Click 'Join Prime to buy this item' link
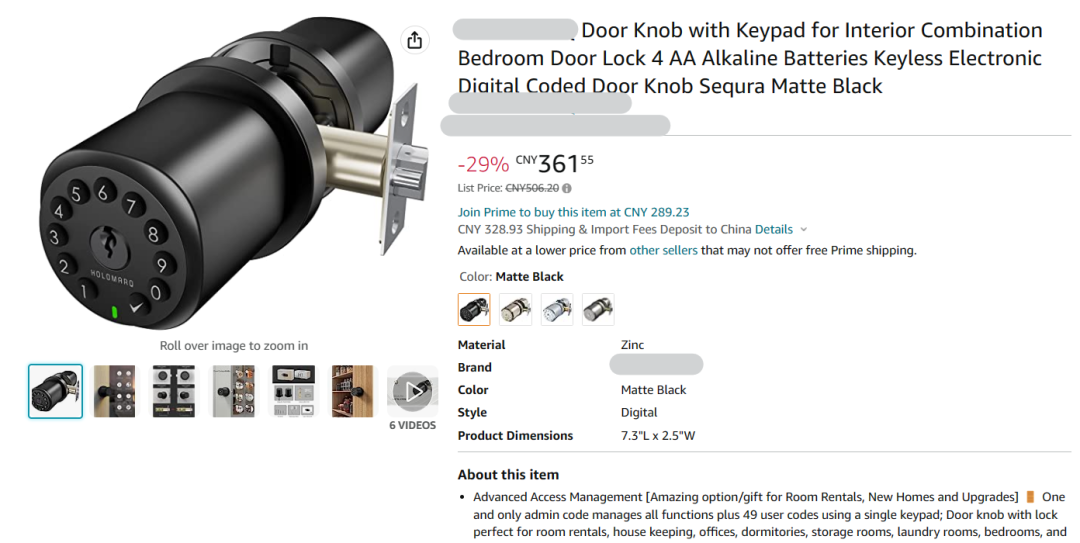The image size is (1080, 543). click(x=573, y=212)
